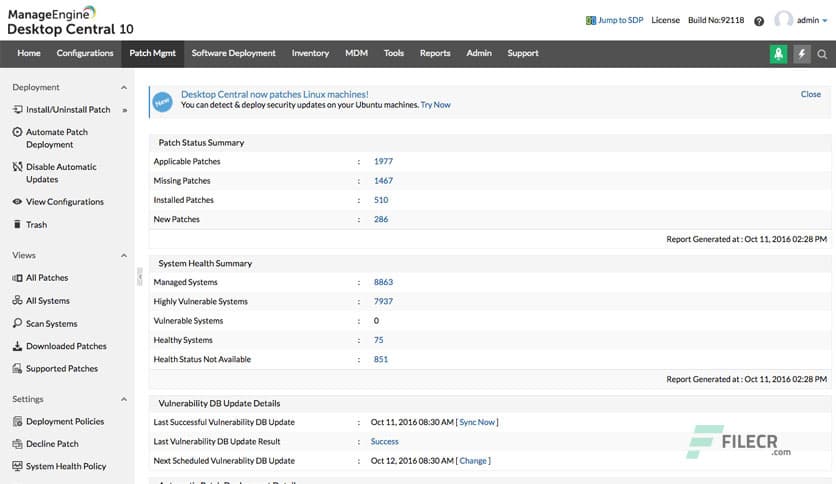Image resolution: width=836 pixels, height=484 pixels.
Task: Open the Tools tab
Action: 393,53
